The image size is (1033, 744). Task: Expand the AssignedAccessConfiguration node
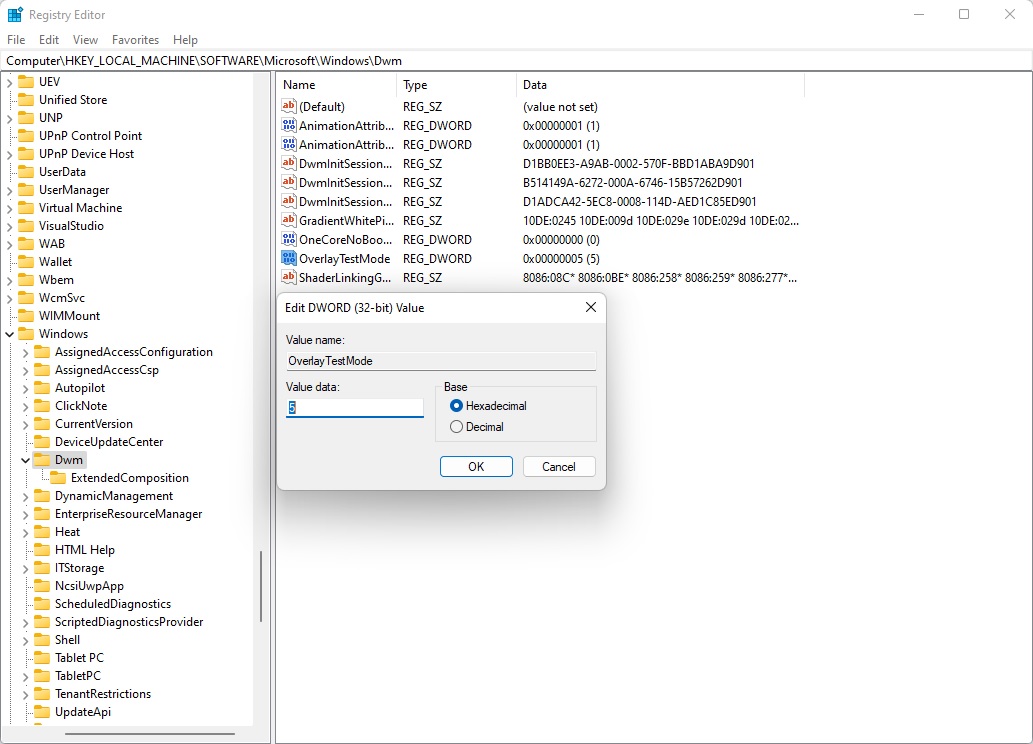(26, 352)
